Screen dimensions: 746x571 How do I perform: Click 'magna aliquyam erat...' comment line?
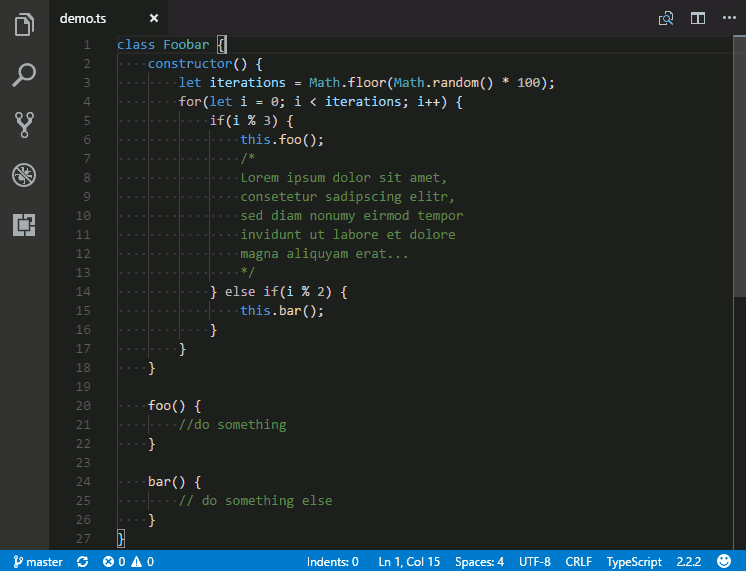[324, 254]
